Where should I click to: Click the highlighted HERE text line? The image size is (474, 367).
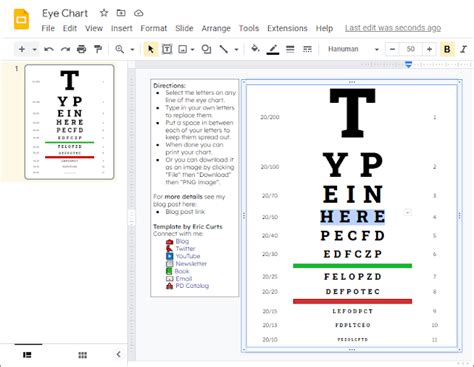(x=353, y=217)
